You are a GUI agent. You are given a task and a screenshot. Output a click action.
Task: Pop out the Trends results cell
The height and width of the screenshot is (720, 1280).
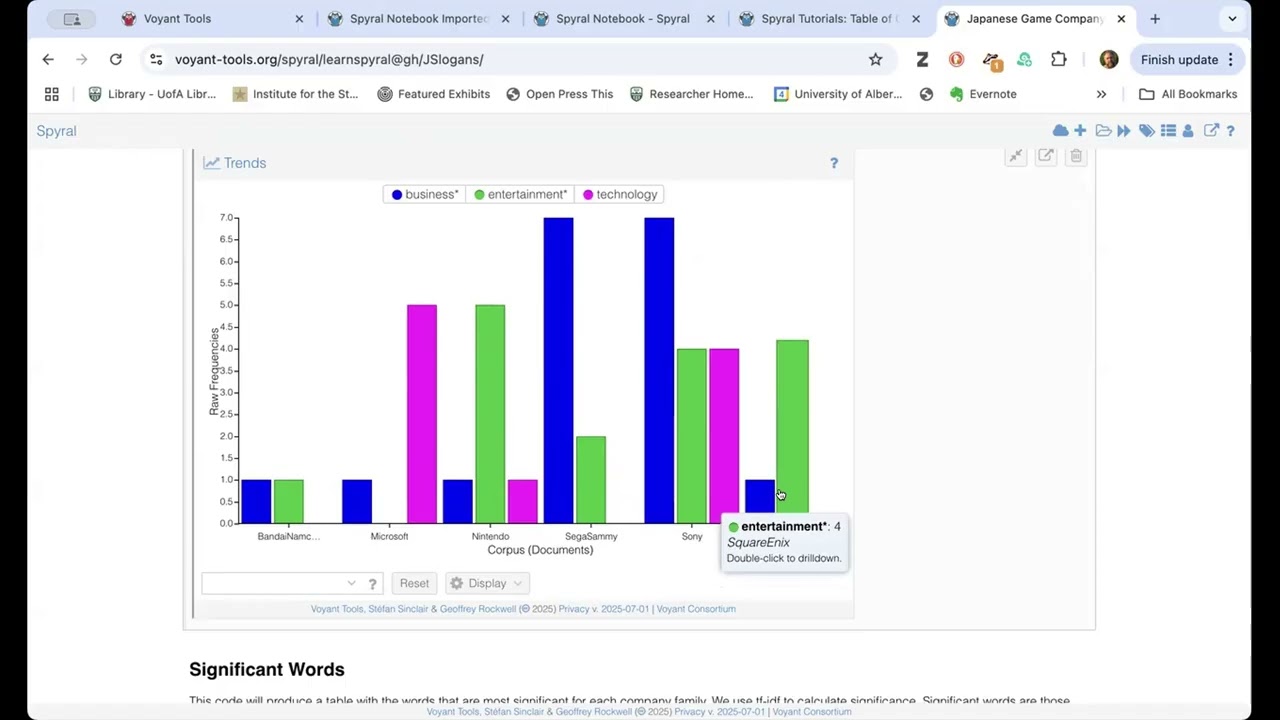pos(1046,156)
